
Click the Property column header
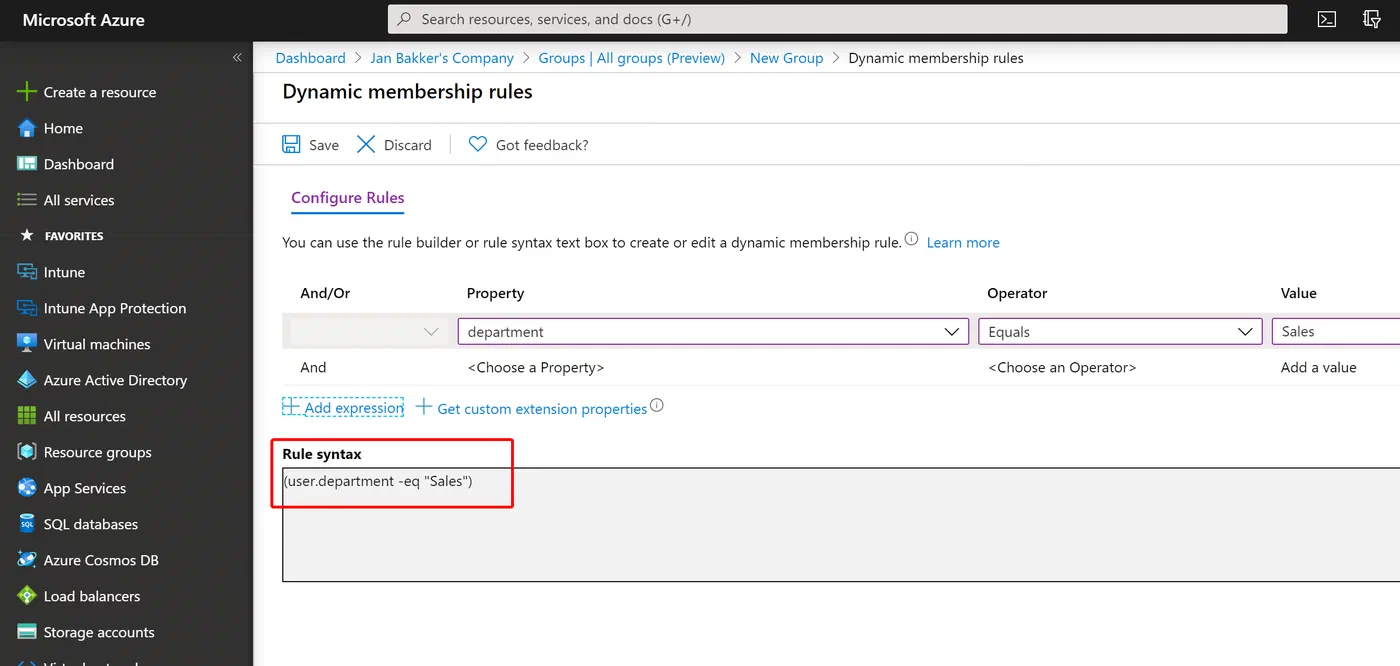tap(496, 293)
